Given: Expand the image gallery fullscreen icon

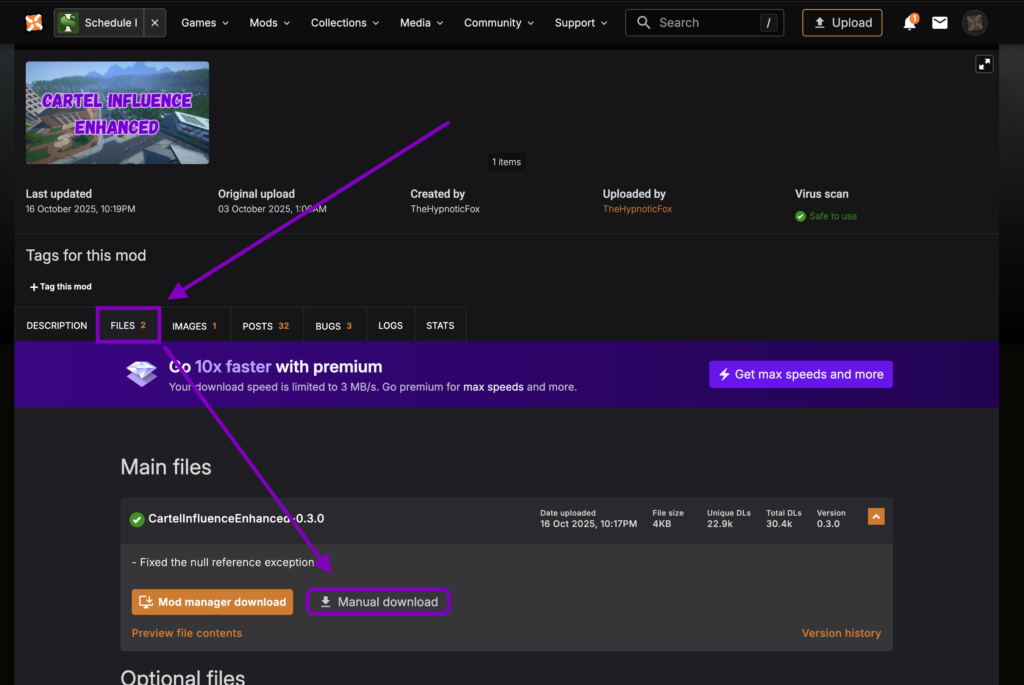Looking at the screenshot, I should pos(984,64).
